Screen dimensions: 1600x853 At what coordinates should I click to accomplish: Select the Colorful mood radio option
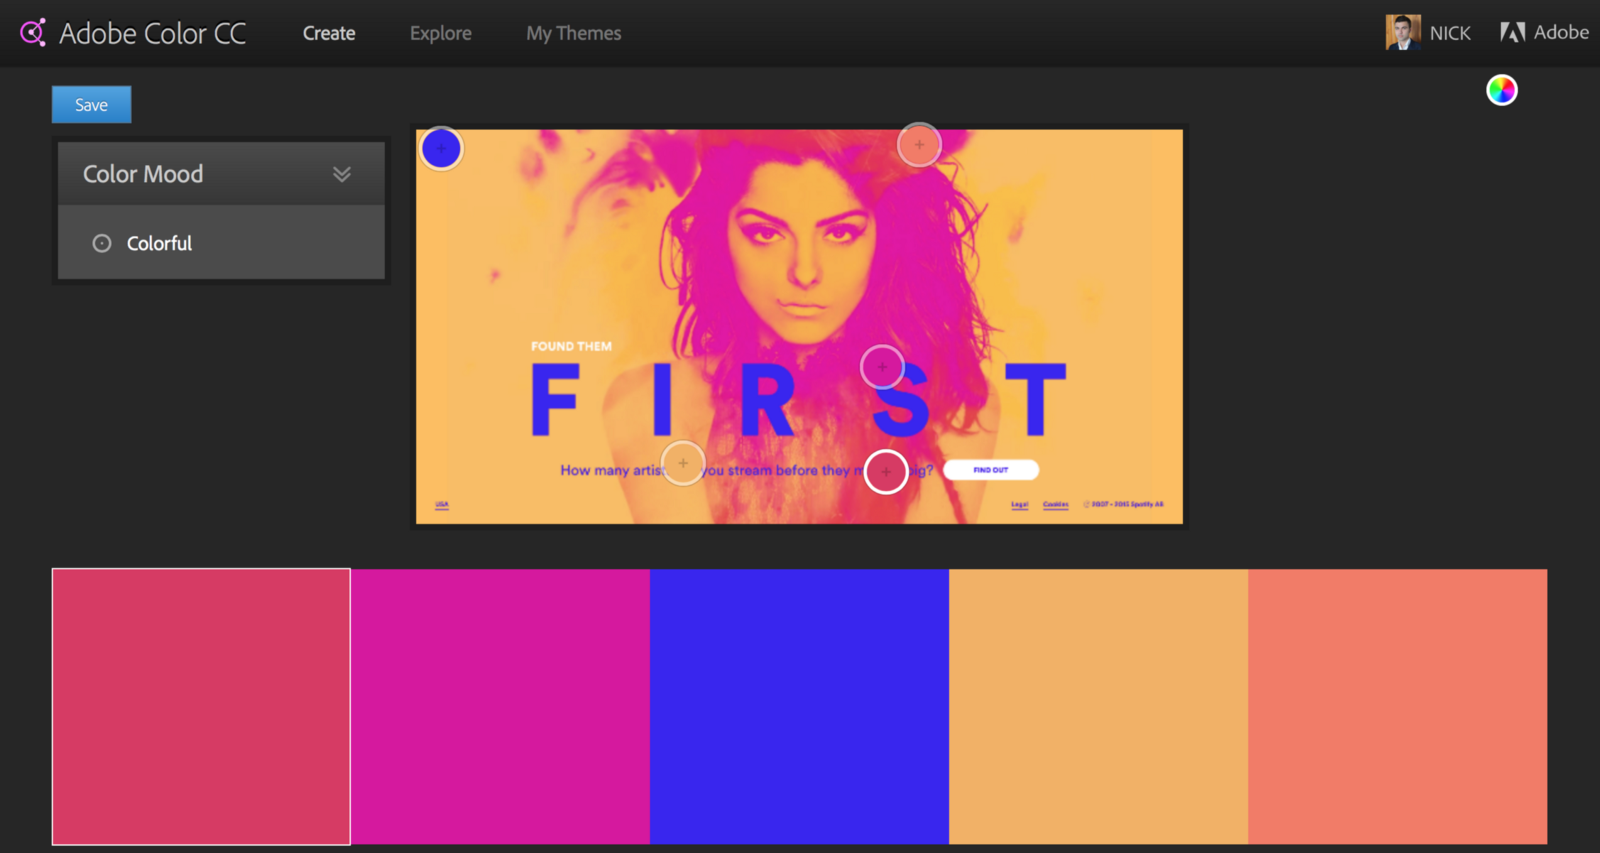pos(102,243)
